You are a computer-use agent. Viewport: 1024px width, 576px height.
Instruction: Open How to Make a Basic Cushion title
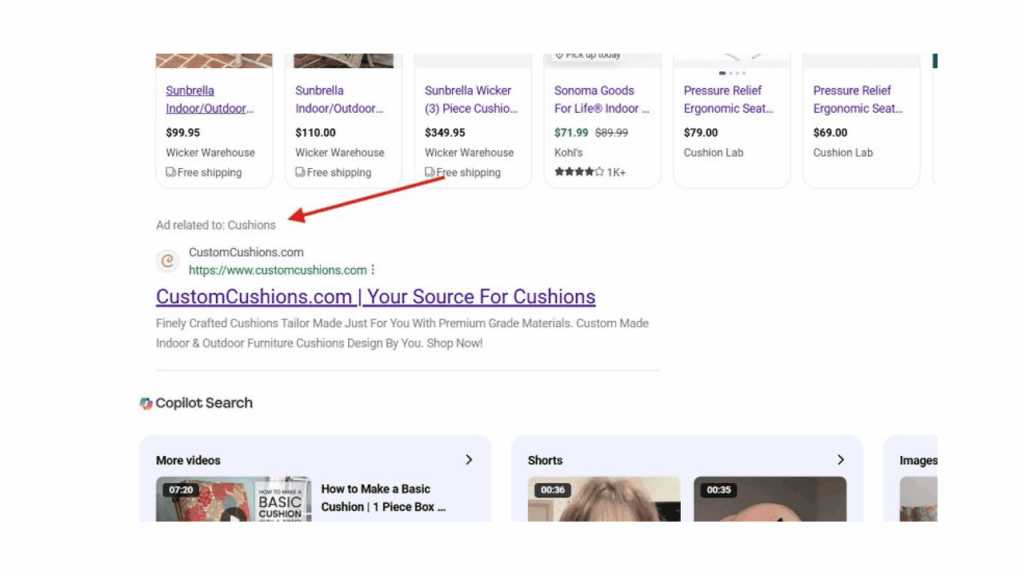pyautogui.click(x=383, y=498)
